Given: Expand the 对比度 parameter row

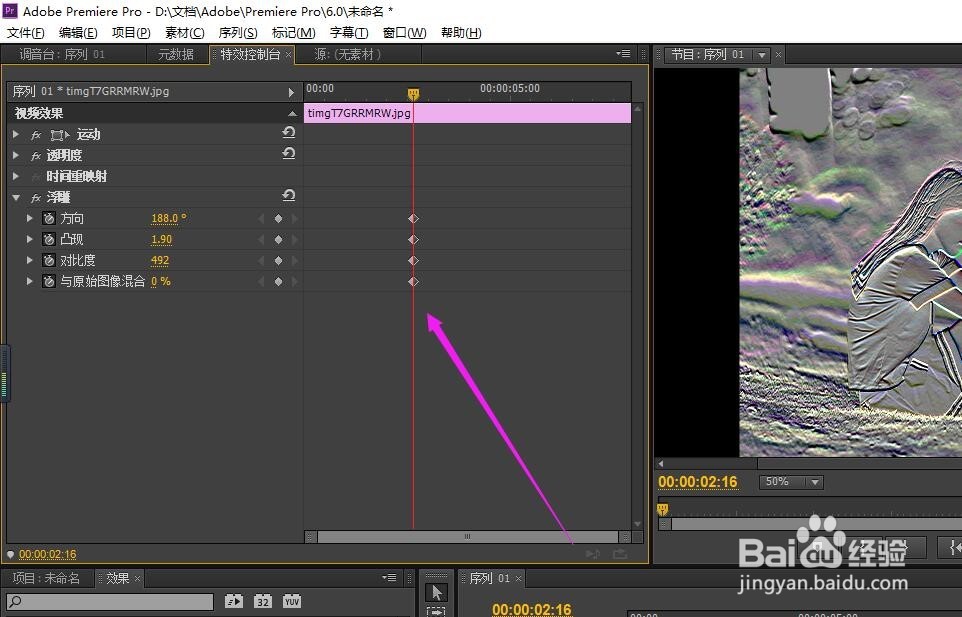Looking at the screenshot, I should tap(29, 259).
